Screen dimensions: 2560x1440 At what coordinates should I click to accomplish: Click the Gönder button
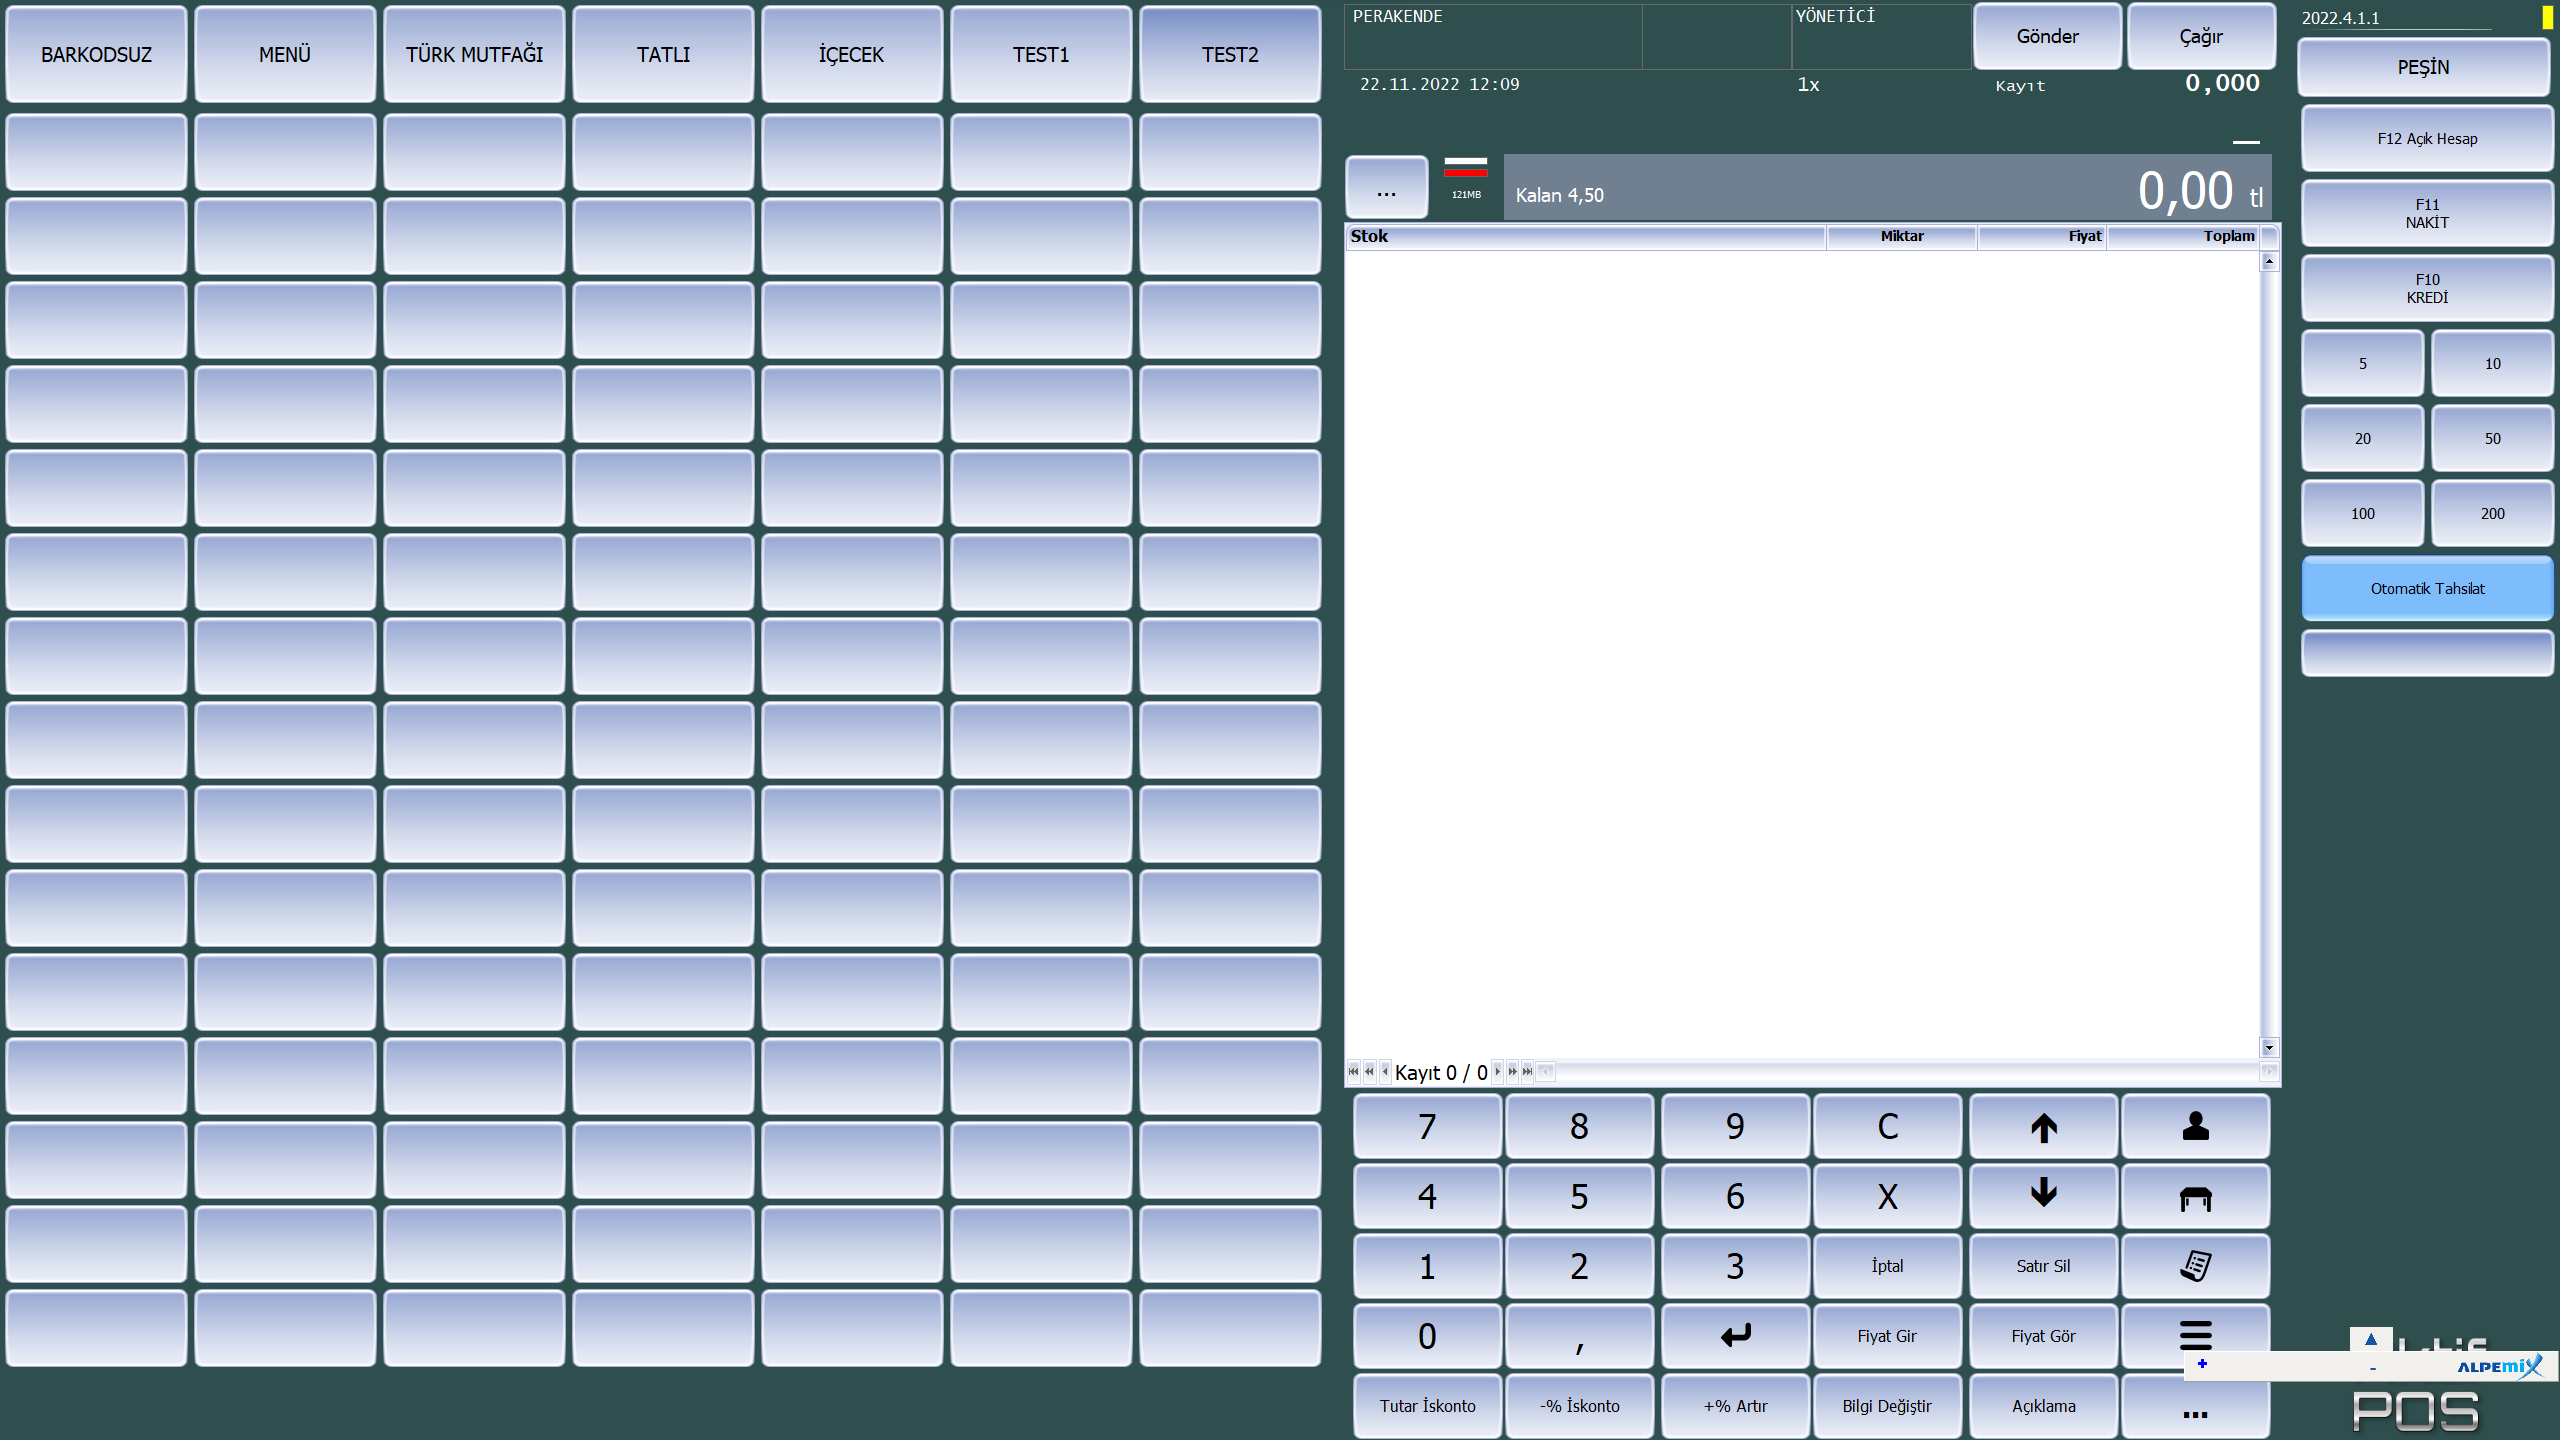(x=2047, y=36)
